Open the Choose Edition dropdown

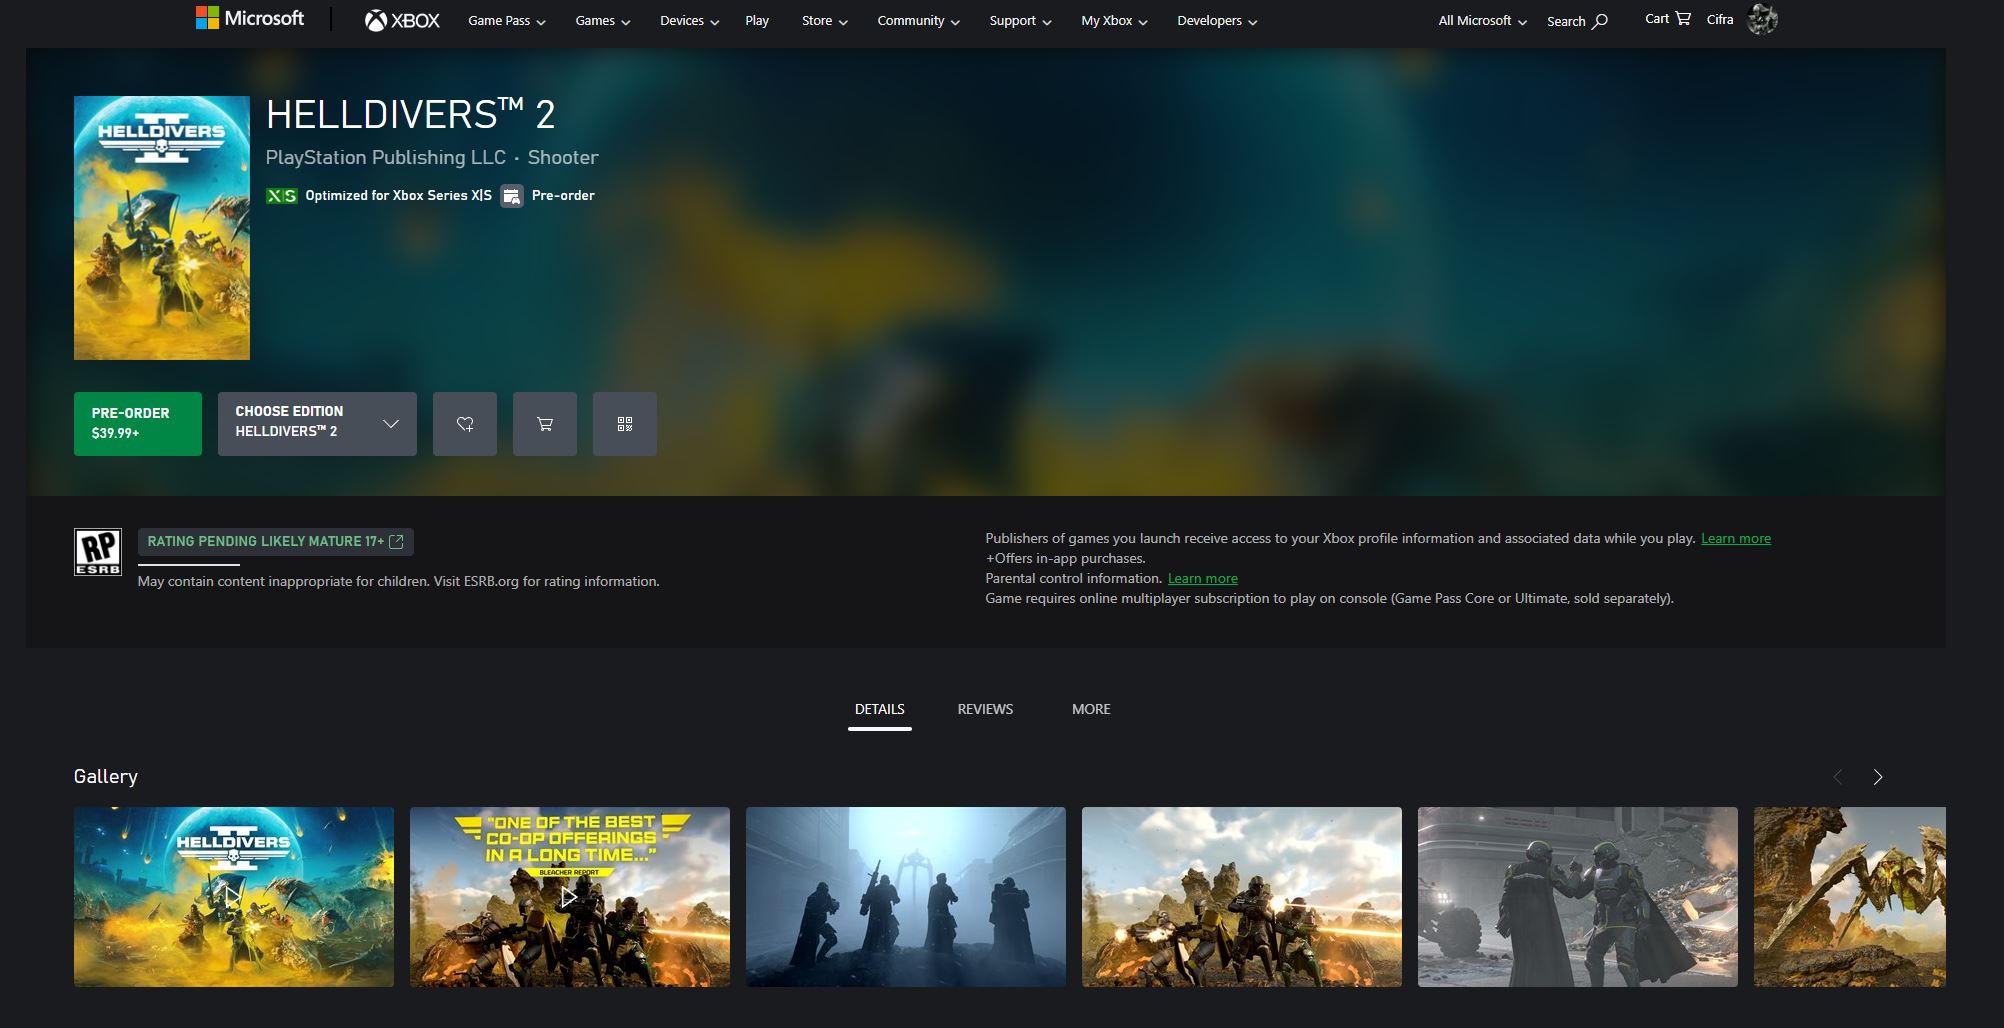point(317,424)
